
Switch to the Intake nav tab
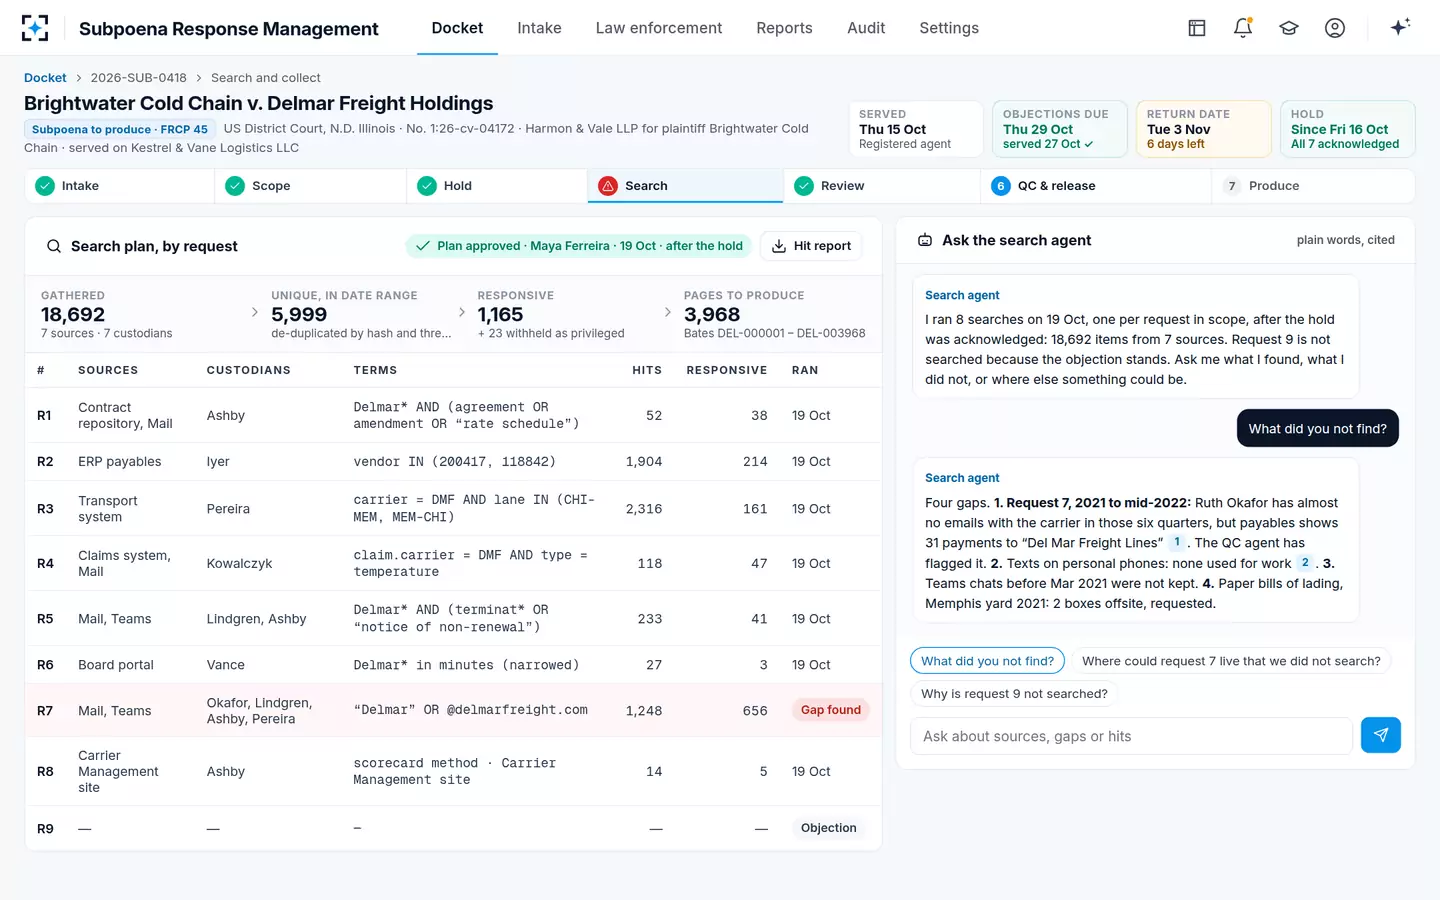[539, 28]
